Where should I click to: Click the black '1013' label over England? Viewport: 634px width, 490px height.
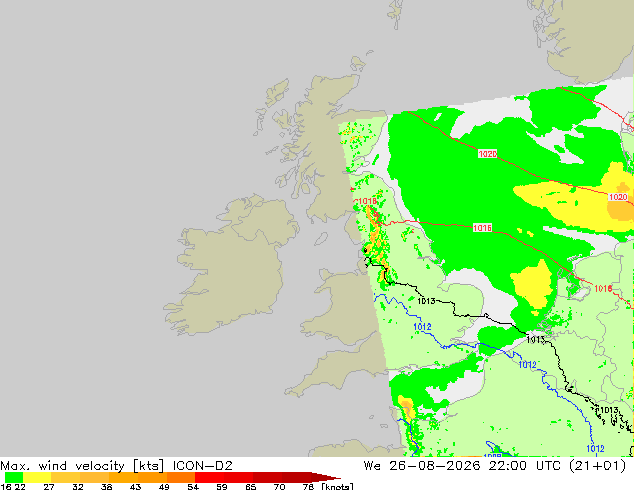426,301
